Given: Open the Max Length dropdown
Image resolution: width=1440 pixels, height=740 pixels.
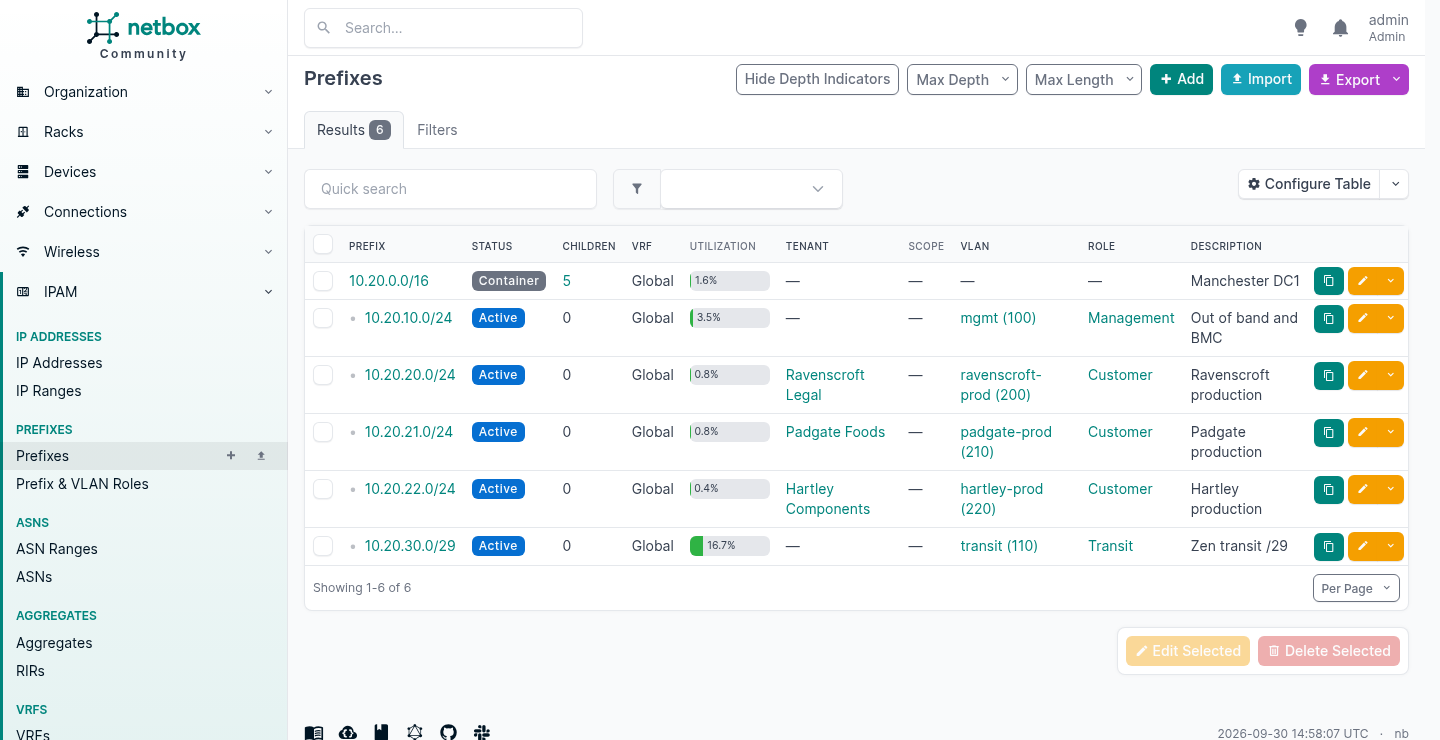Looking at the screenshot, I should [1083, 79].
